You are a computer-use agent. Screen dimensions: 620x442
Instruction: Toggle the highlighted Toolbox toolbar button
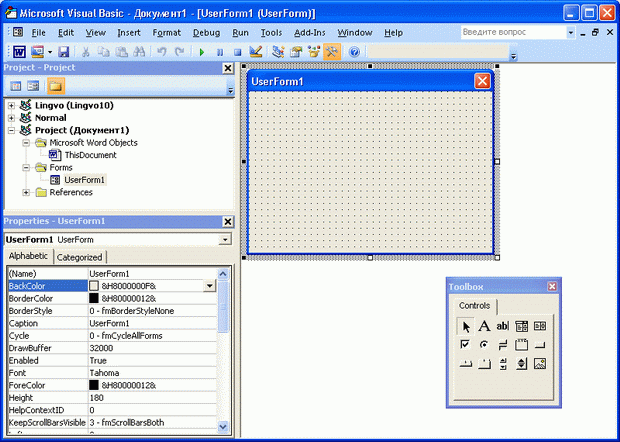(x=332, y=52)
